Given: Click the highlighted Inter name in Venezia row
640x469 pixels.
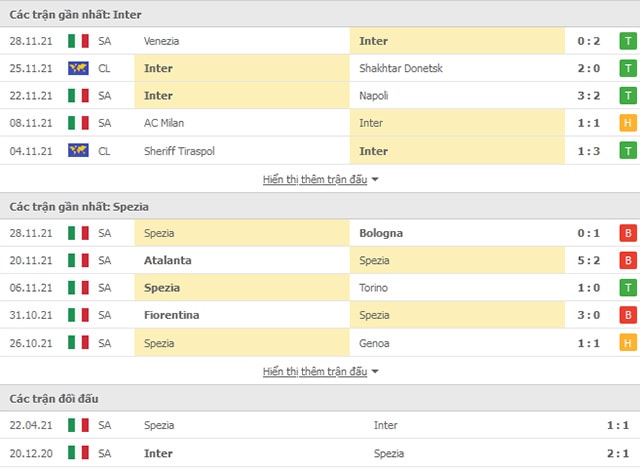Looking at the screenshot, I should [x=373, y=41].
